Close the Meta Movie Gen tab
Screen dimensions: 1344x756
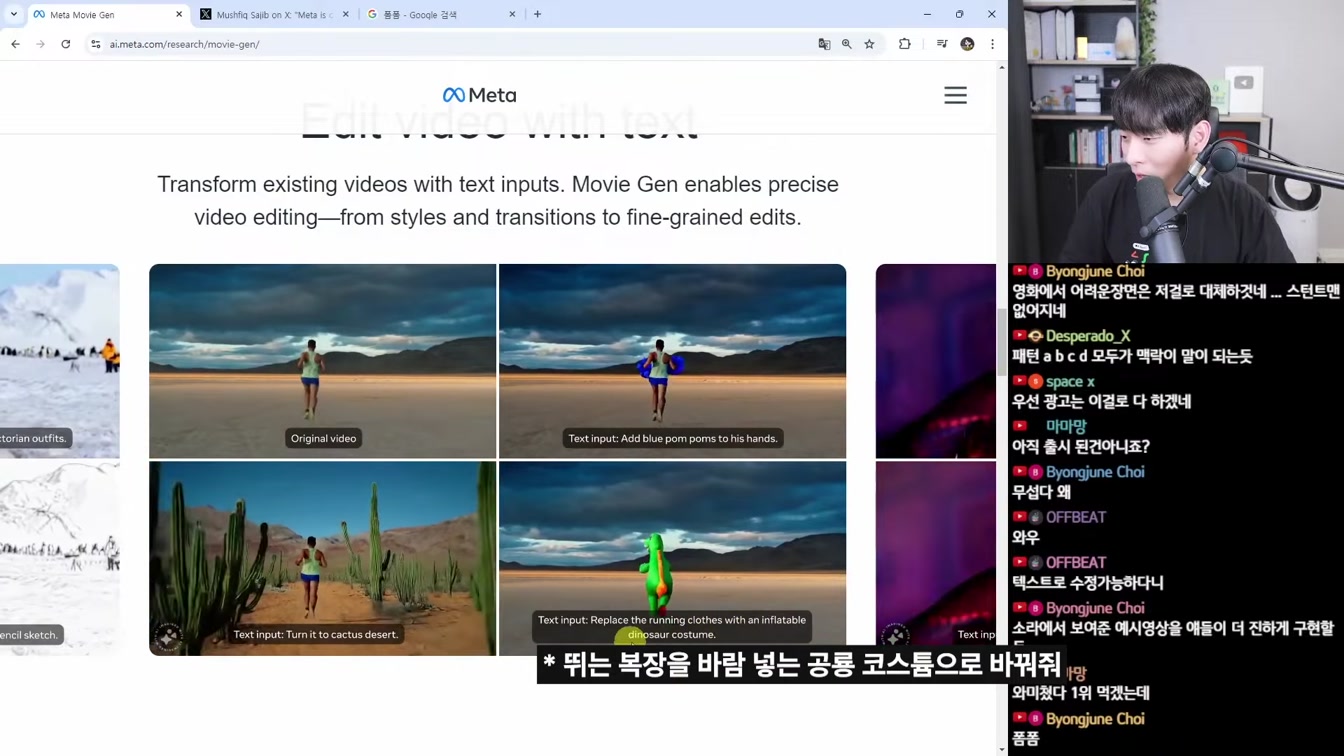179,14
